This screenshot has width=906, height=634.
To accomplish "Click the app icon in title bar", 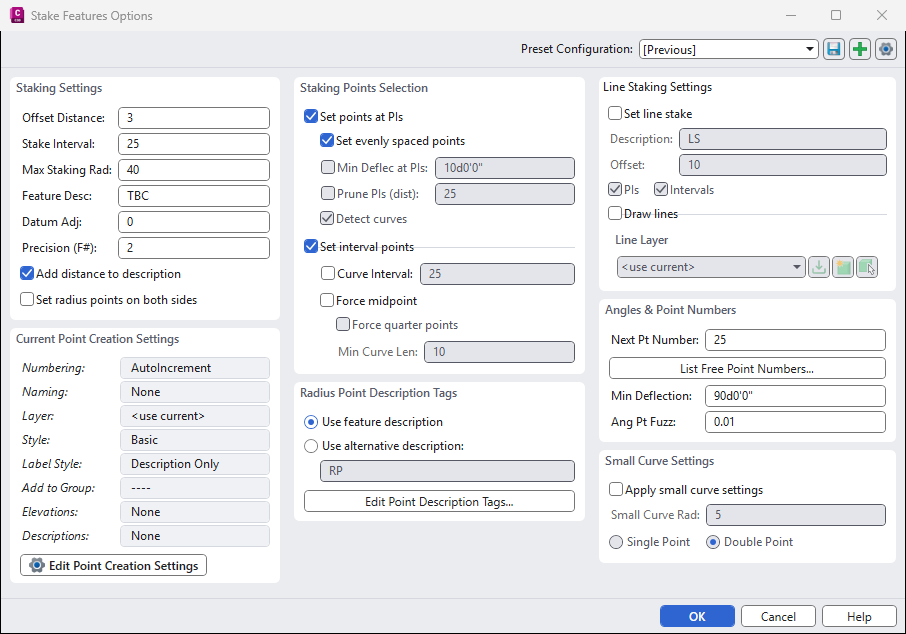I will 17,15.
